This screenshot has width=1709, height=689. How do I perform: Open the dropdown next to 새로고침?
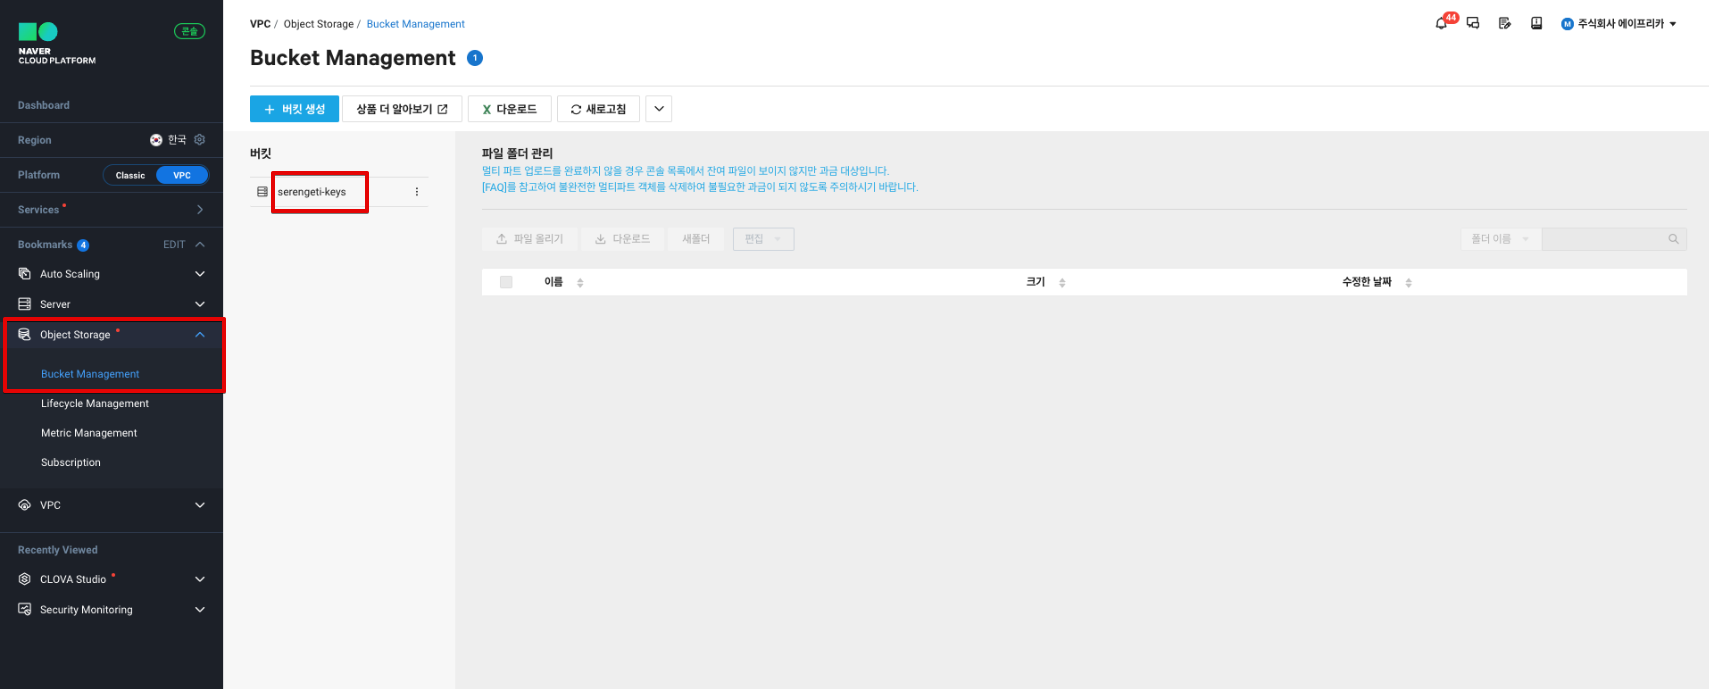tap(658, 109)
